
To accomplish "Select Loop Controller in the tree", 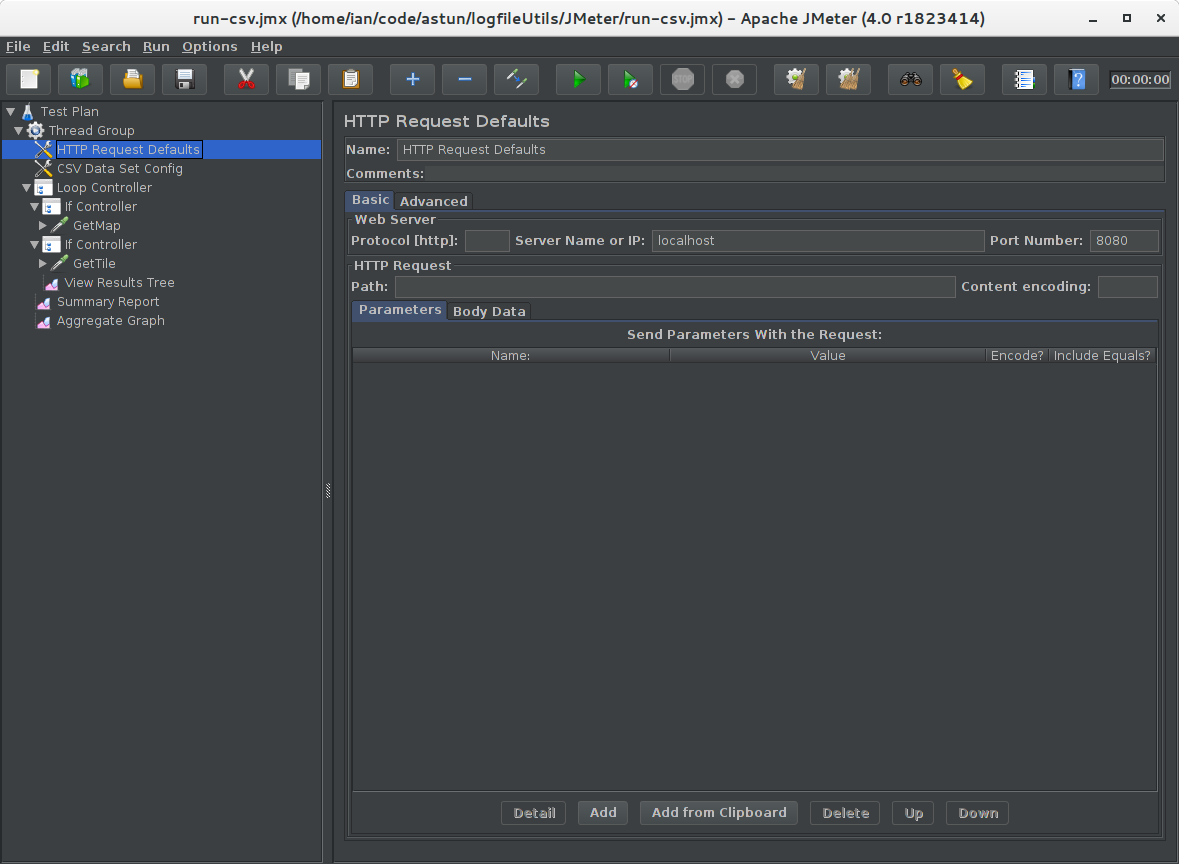I will pos(104,187).
